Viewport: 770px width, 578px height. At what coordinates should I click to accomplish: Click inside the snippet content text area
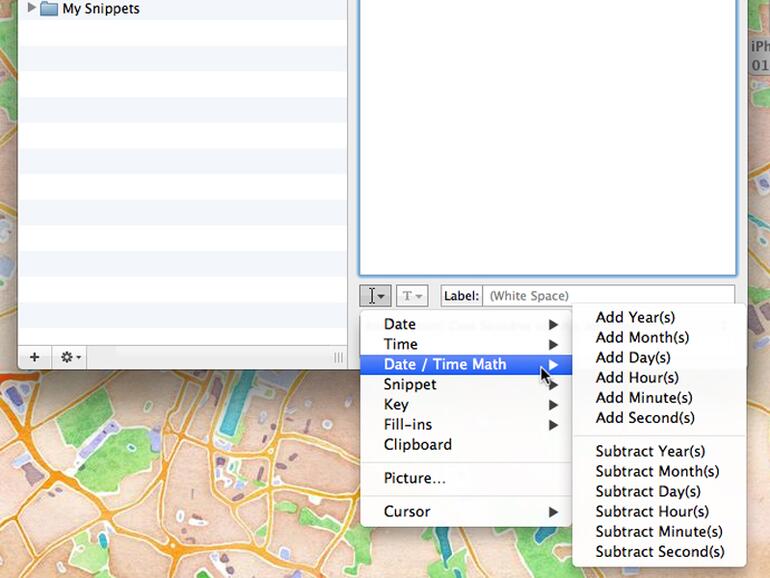547,140
